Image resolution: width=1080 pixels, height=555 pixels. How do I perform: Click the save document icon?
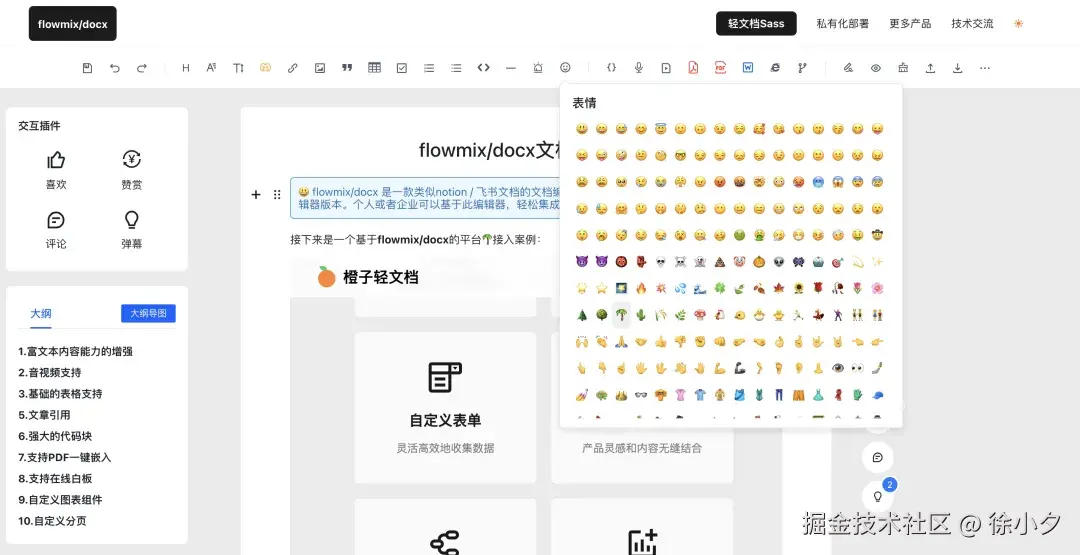[87, 67]
